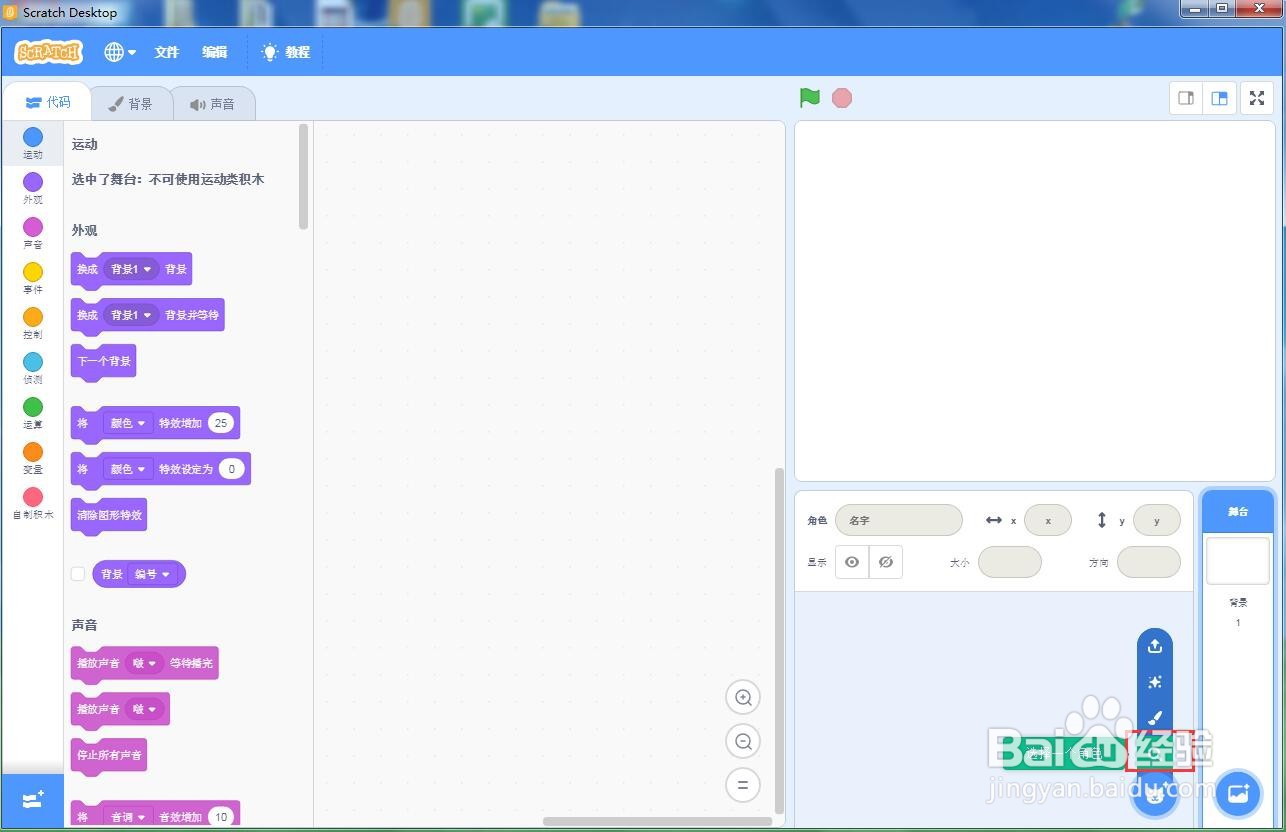Click the sprite 名字 input field
The width and height of the screenshot is (1286, 832).
click(899, 520)
